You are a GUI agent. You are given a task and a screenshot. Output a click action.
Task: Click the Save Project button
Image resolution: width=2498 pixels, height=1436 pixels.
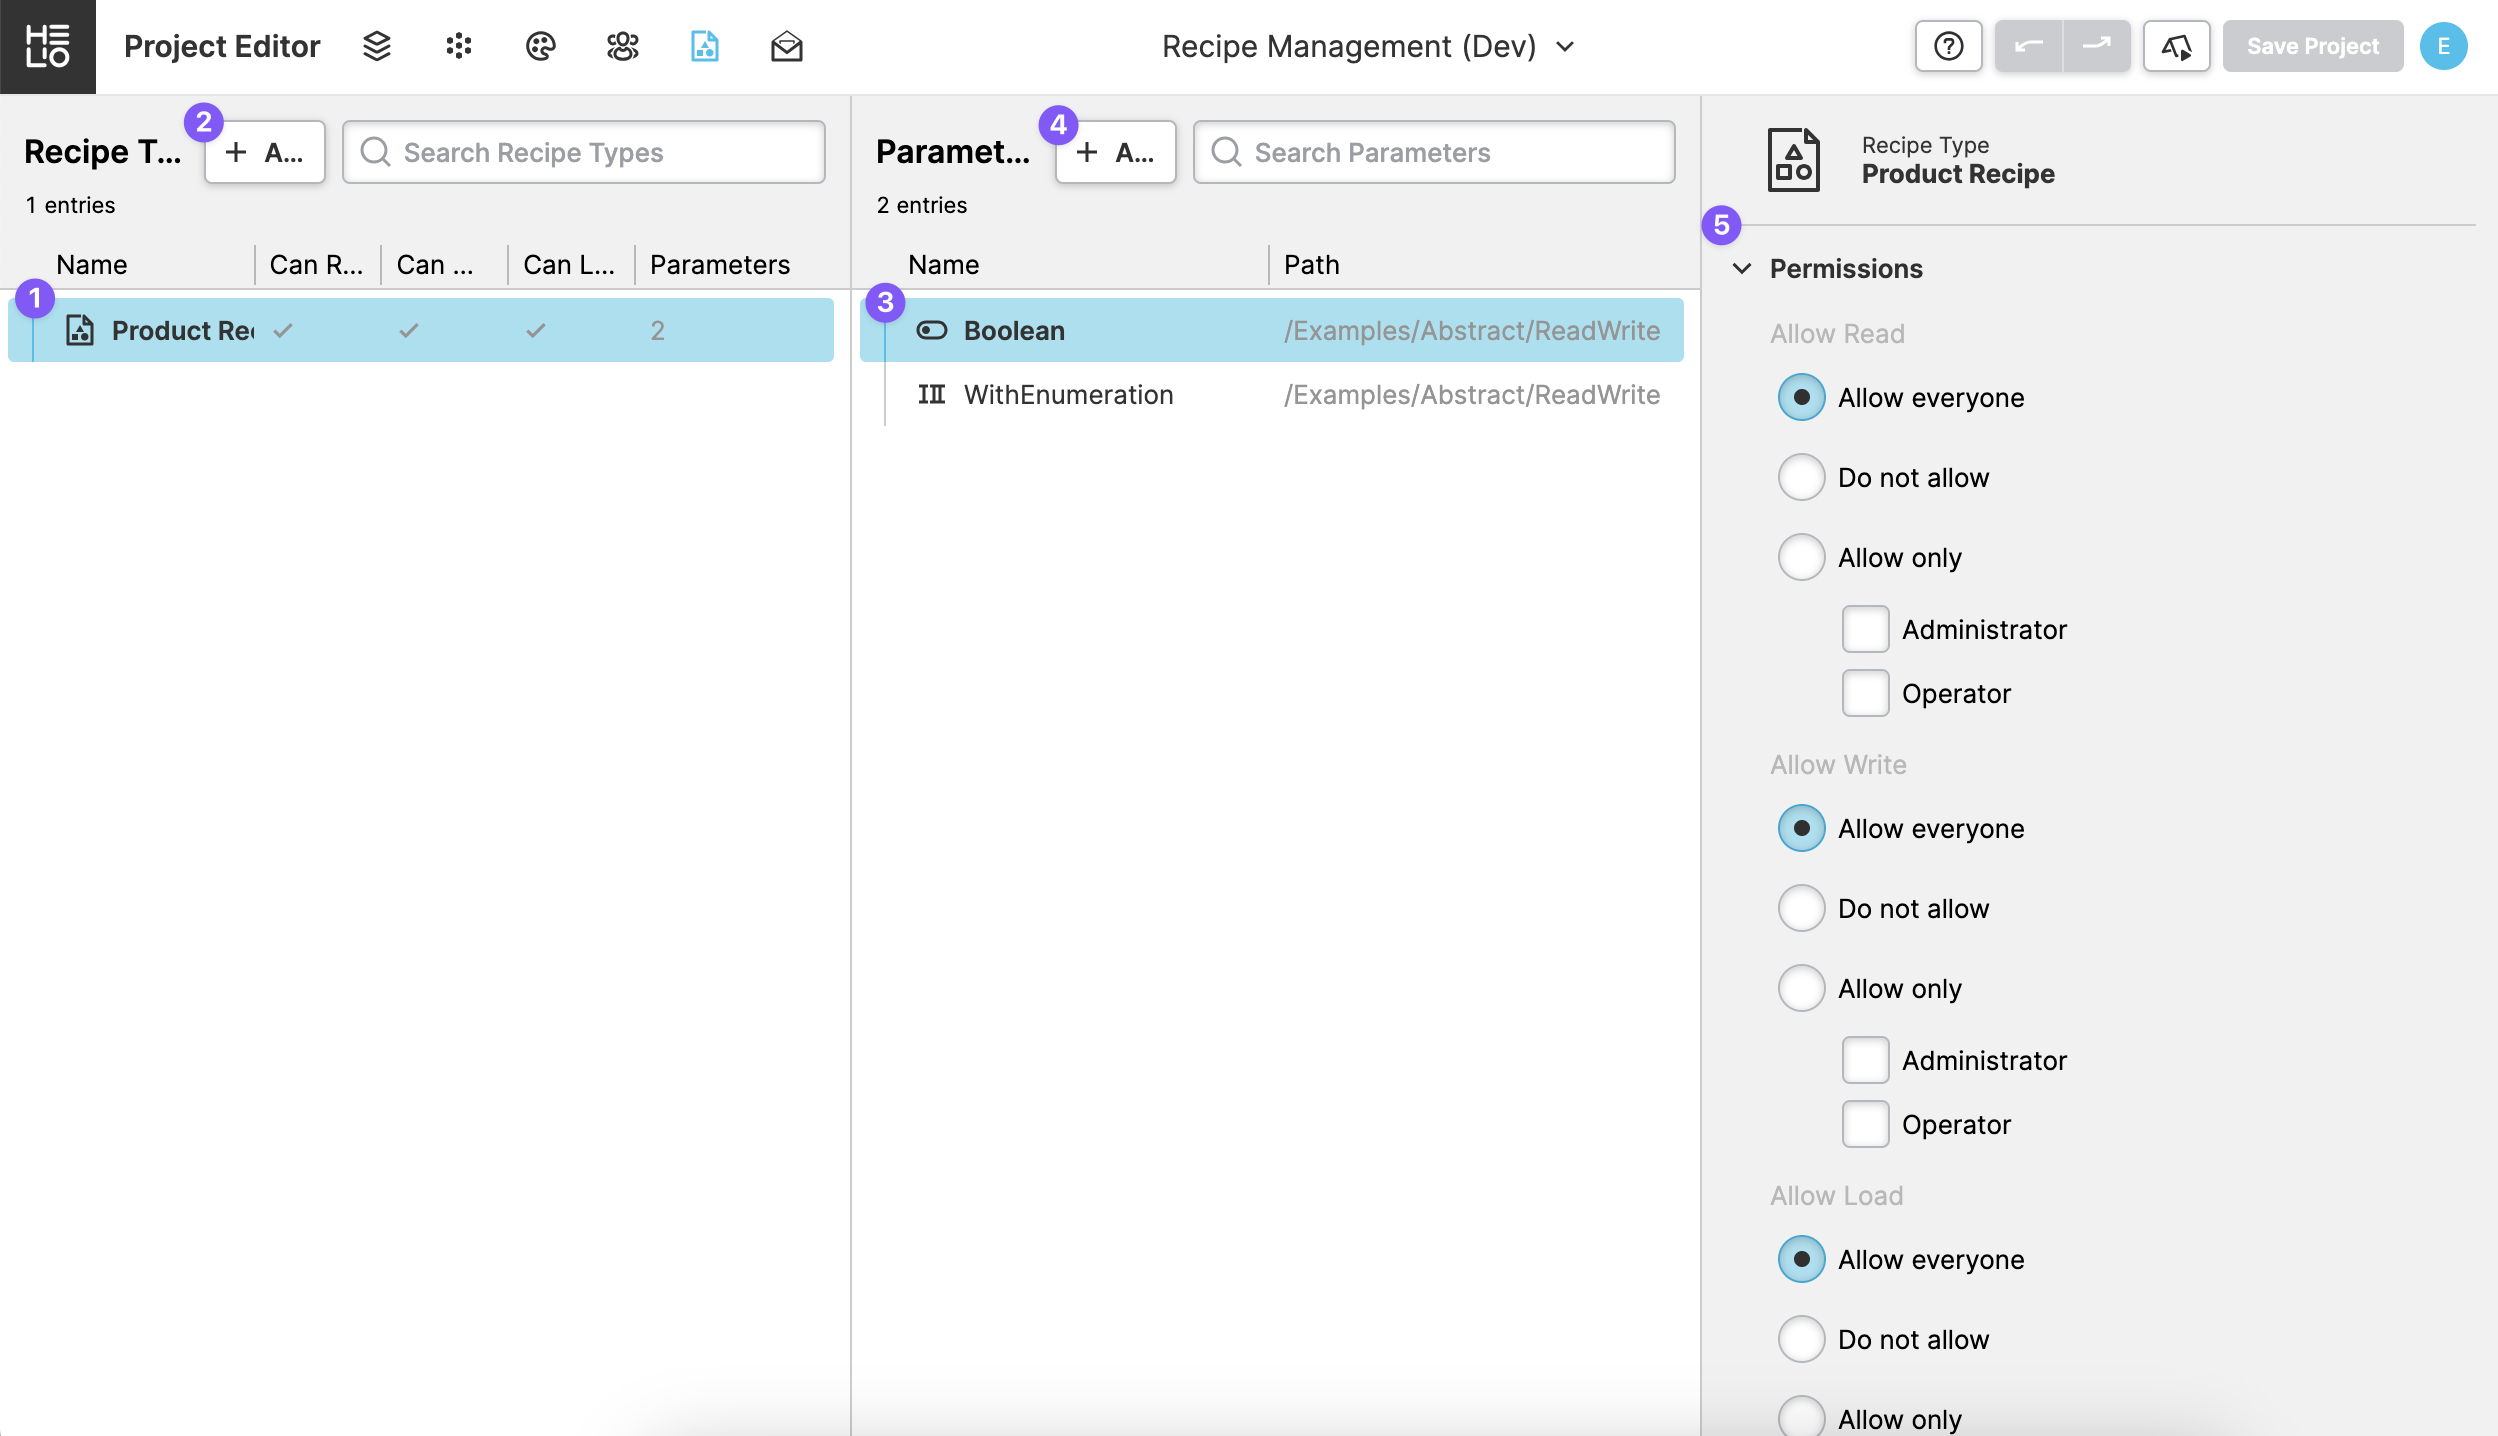[x=2312, y=46]
